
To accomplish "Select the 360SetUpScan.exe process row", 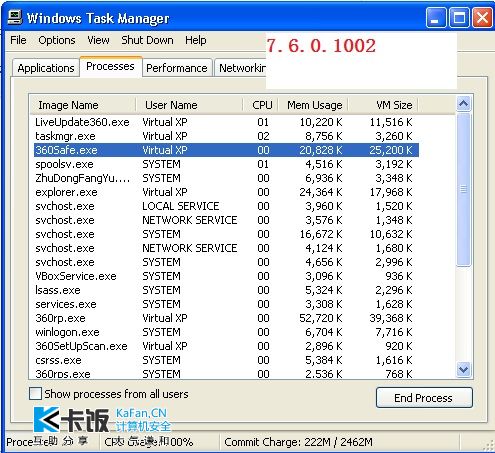I will click(226, 346).
